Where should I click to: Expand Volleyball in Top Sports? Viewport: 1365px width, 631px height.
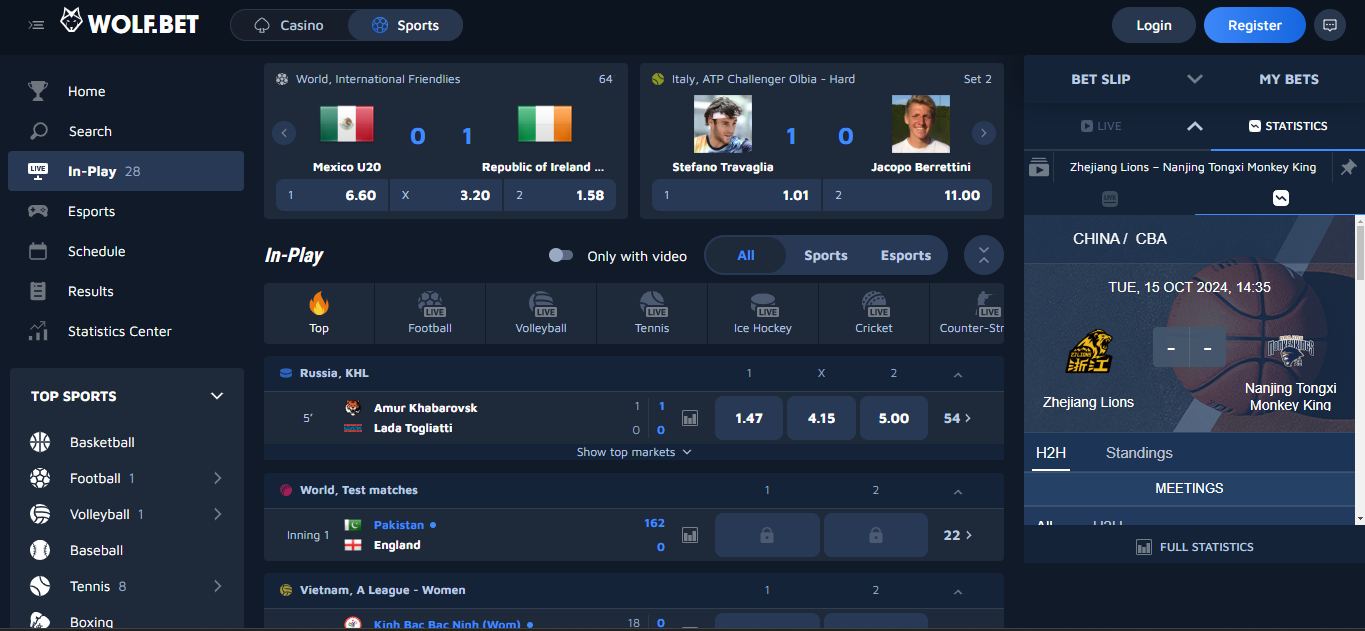tap(217, 514)
